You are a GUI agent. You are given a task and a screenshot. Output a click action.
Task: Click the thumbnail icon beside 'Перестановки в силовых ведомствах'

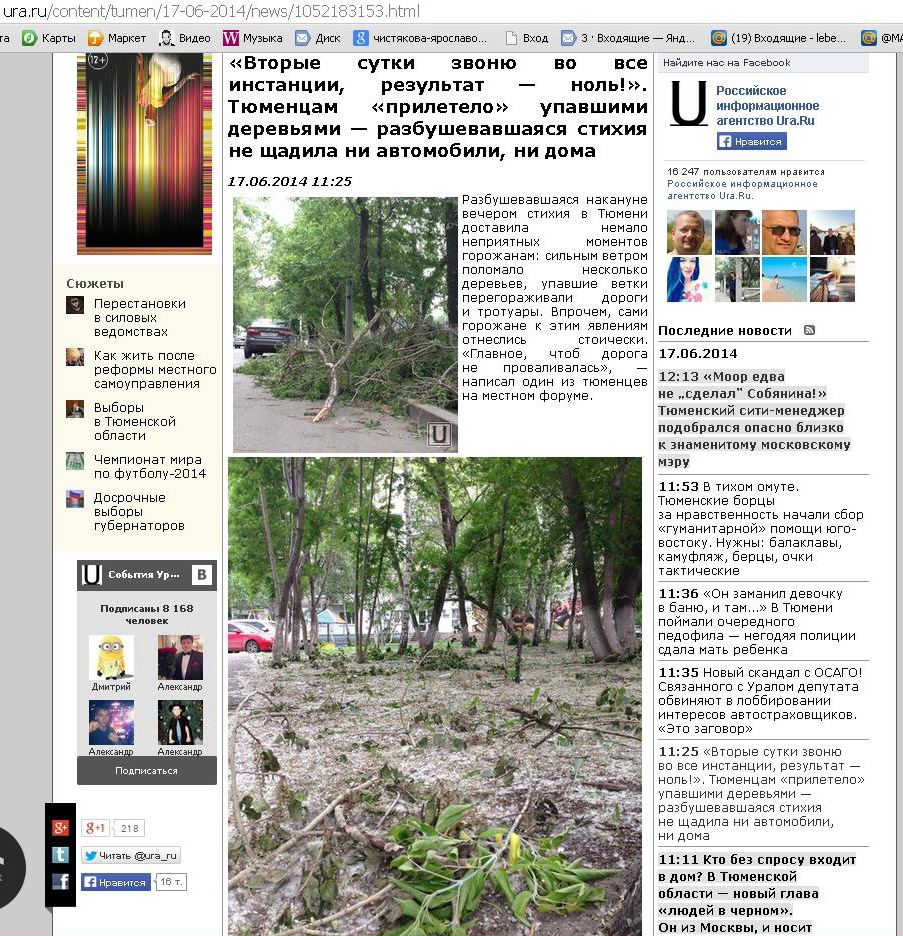75,305
